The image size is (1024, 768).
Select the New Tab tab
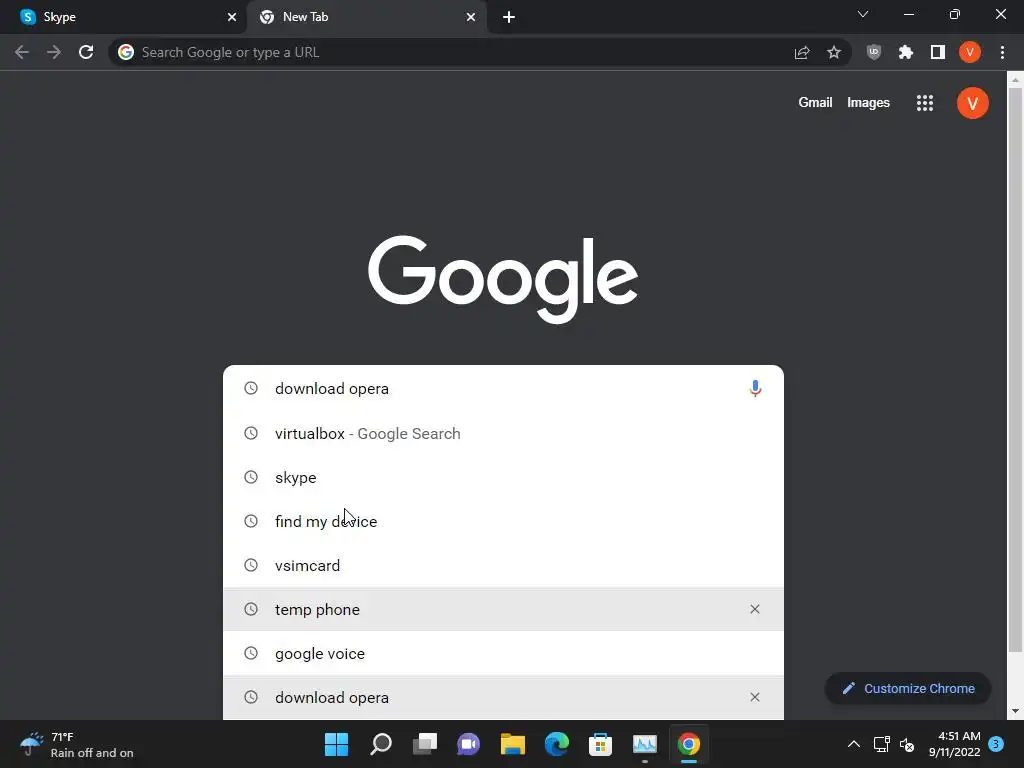point(367,17)
